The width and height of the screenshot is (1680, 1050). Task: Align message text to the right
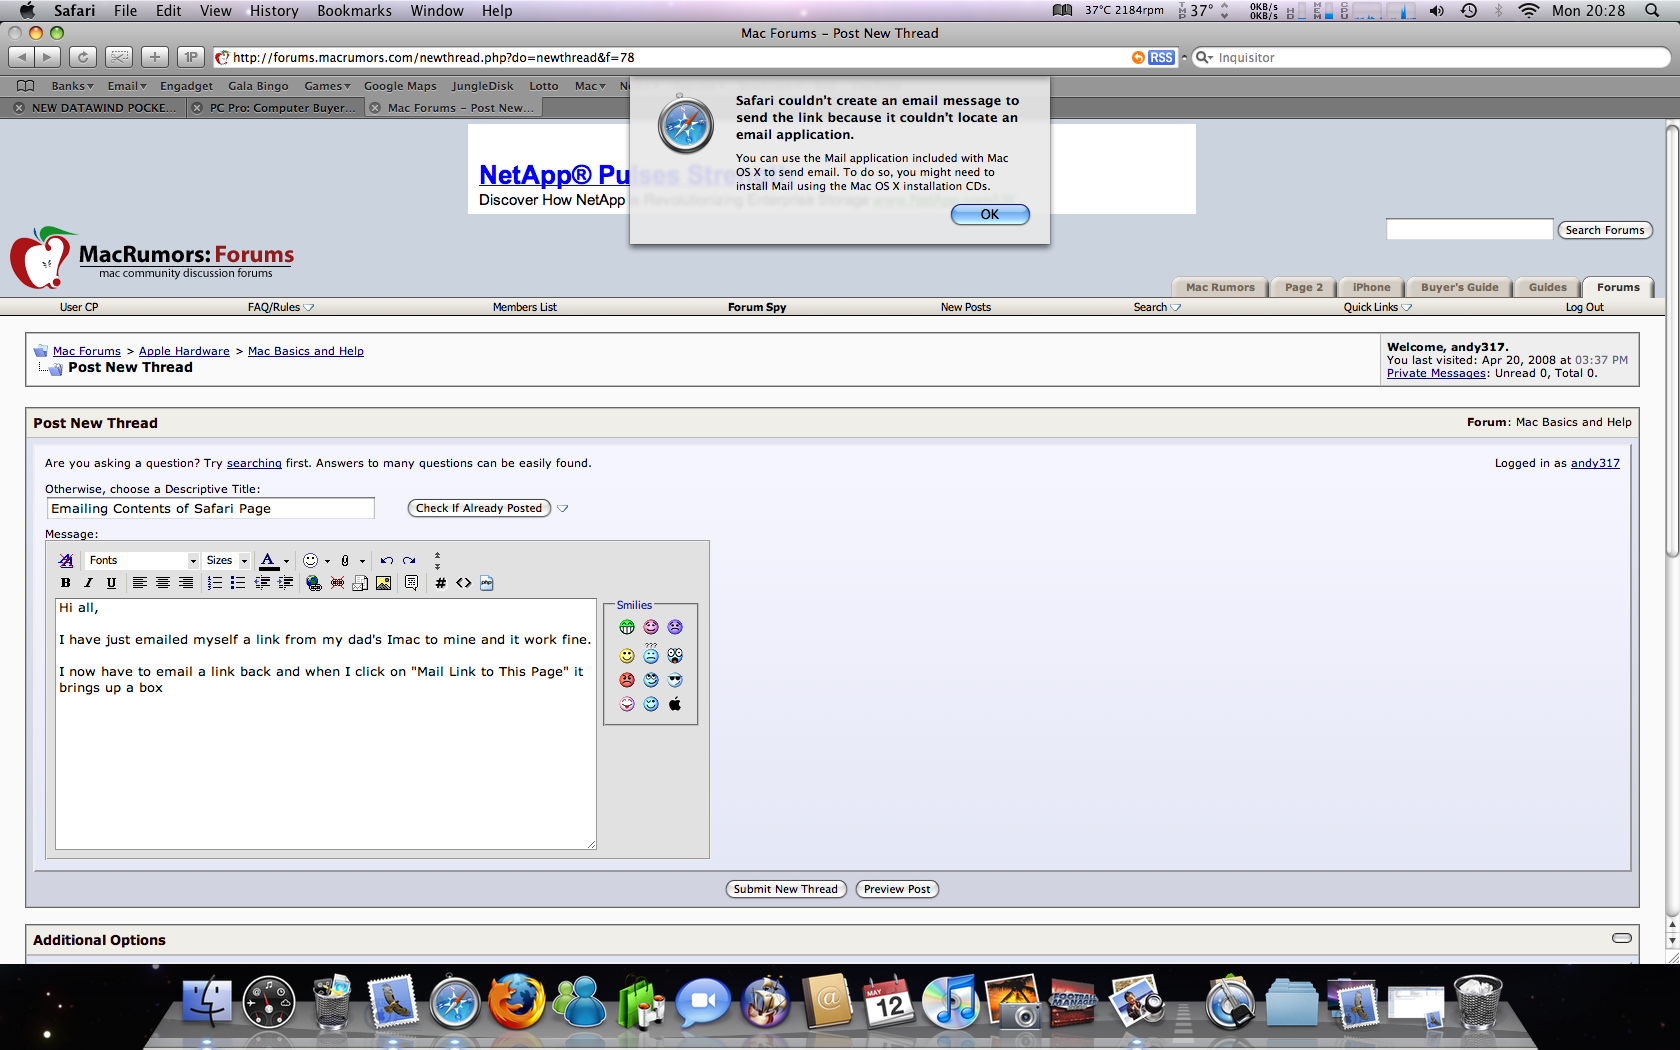click(186, 583)
